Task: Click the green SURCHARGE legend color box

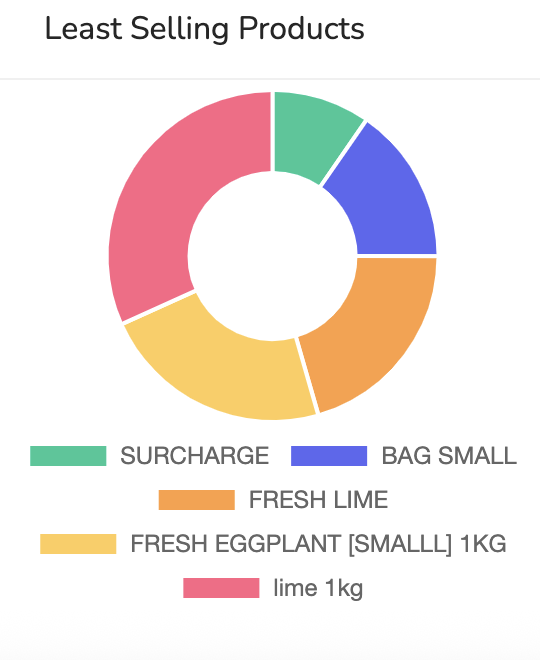Action: click(68, 456)
